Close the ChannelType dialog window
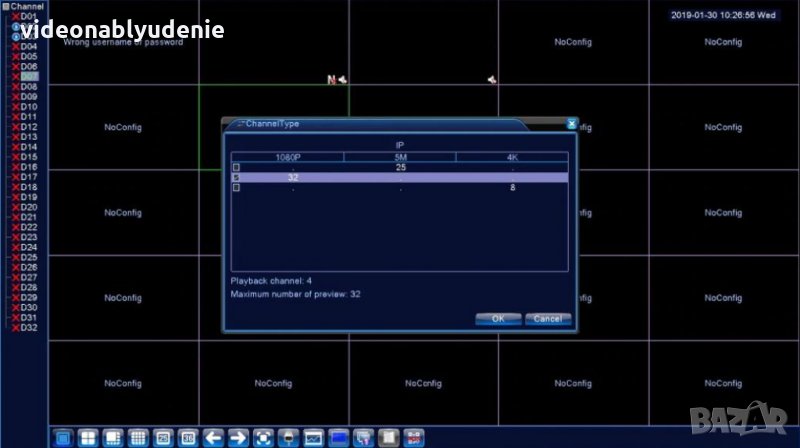The height and width of the screenshot is (448, 800). [x=571, y=124]
